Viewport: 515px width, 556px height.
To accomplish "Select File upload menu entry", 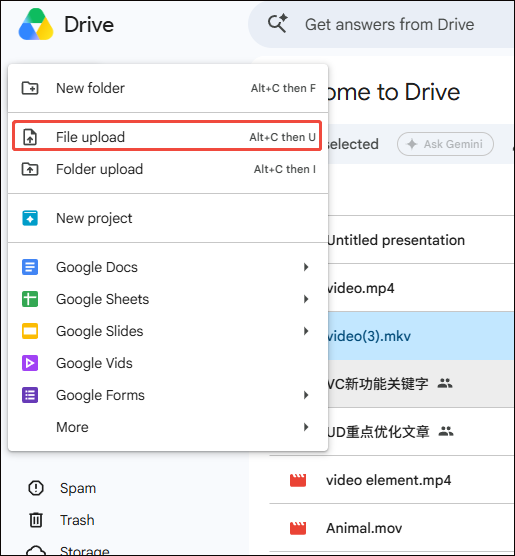I will [x=167, y=137].
